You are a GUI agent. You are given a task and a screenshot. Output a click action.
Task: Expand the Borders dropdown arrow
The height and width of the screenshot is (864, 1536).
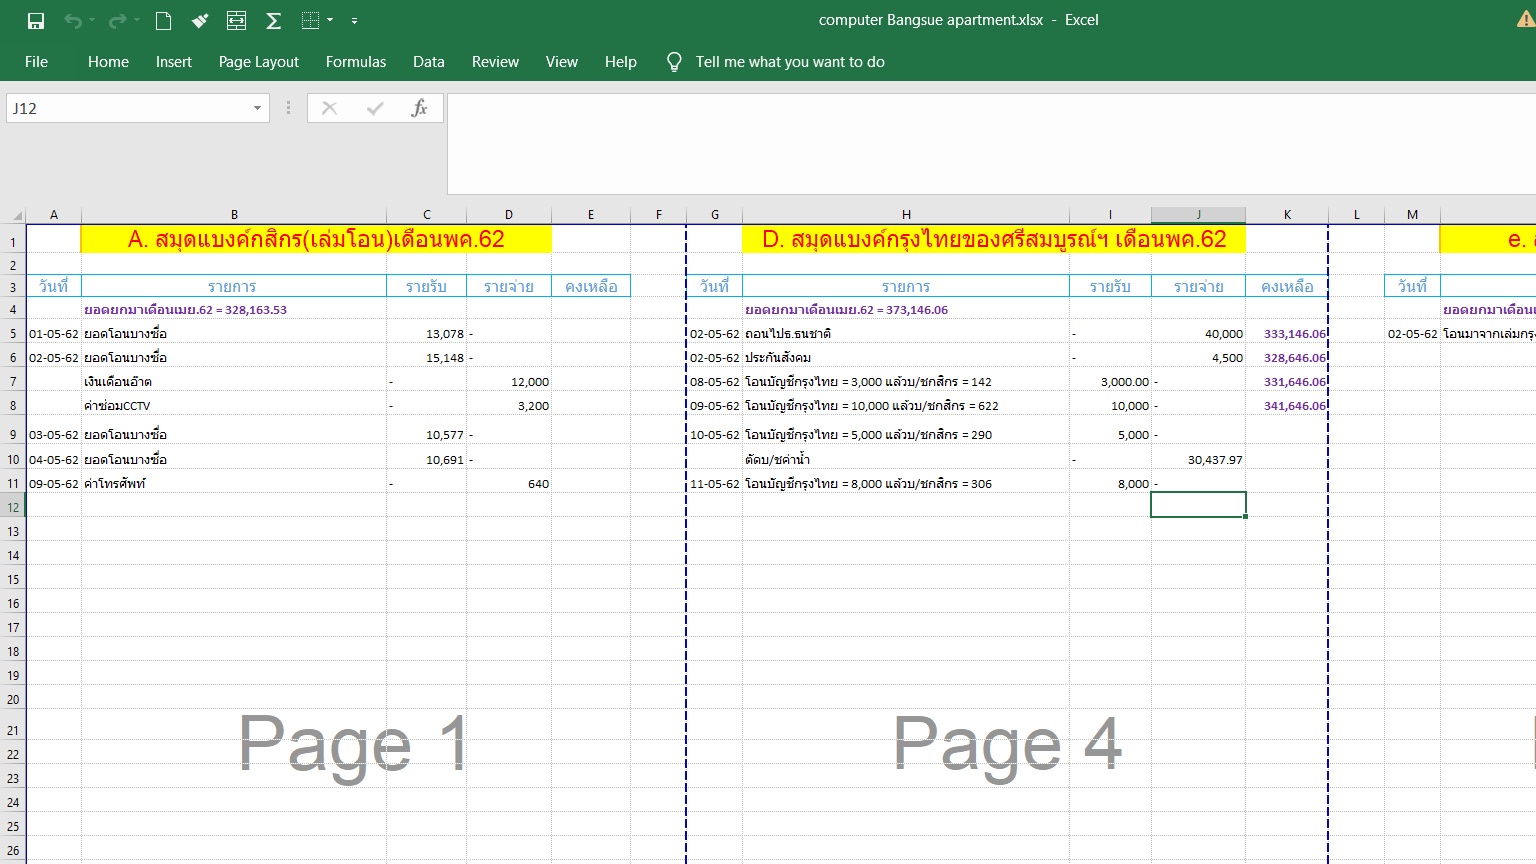[330, 20]
